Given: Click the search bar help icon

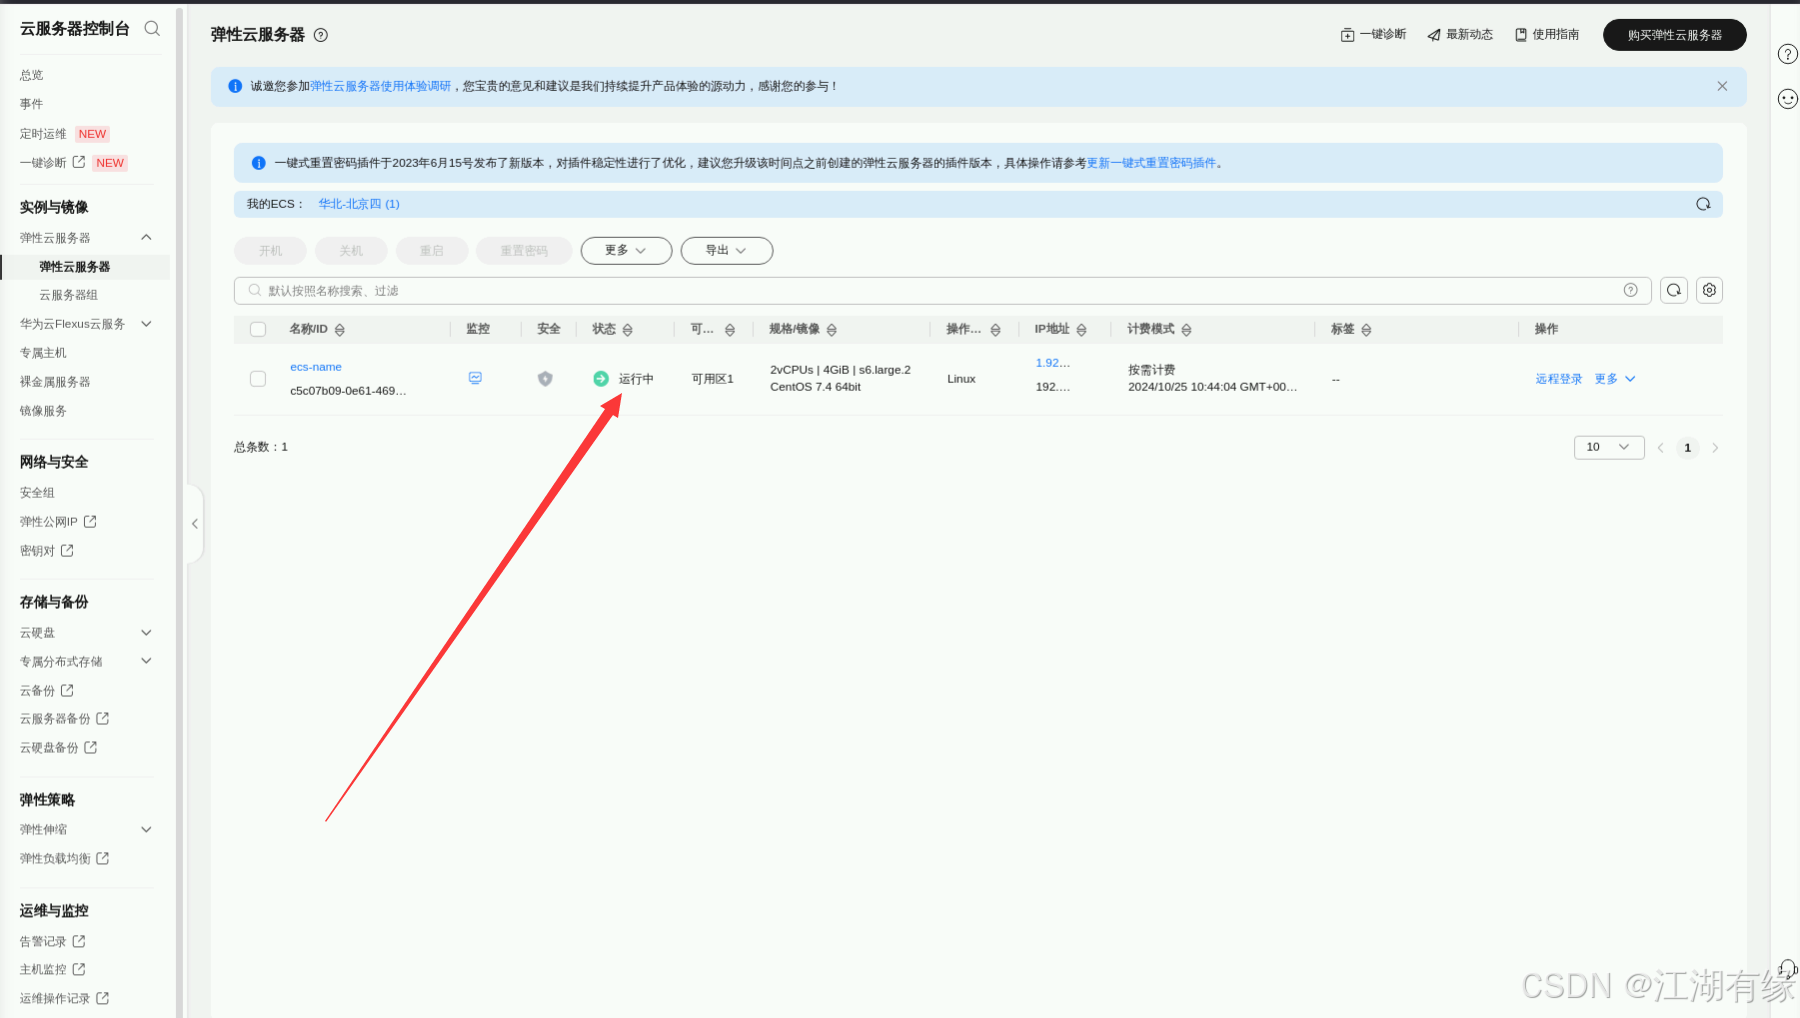Looking at the screenshot, I should tap(1631, 290).
